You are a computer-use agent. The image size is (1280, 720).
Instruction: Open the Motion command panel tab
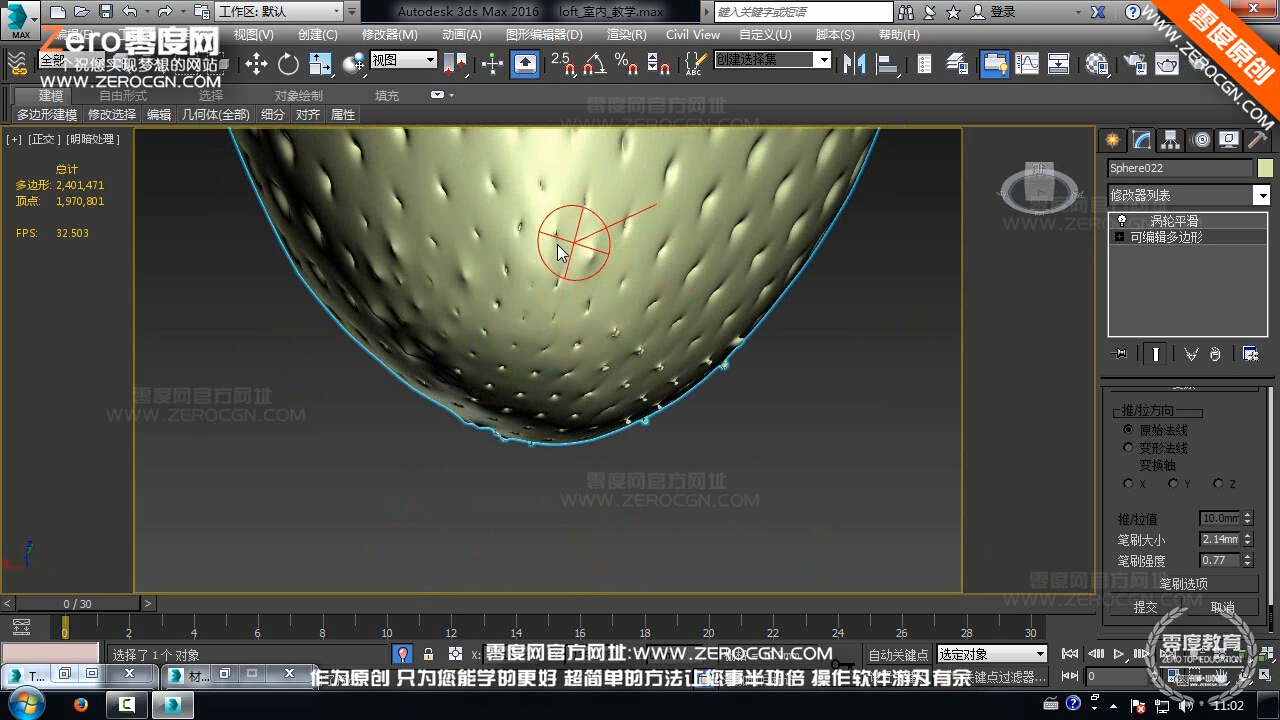point(1201,140)
